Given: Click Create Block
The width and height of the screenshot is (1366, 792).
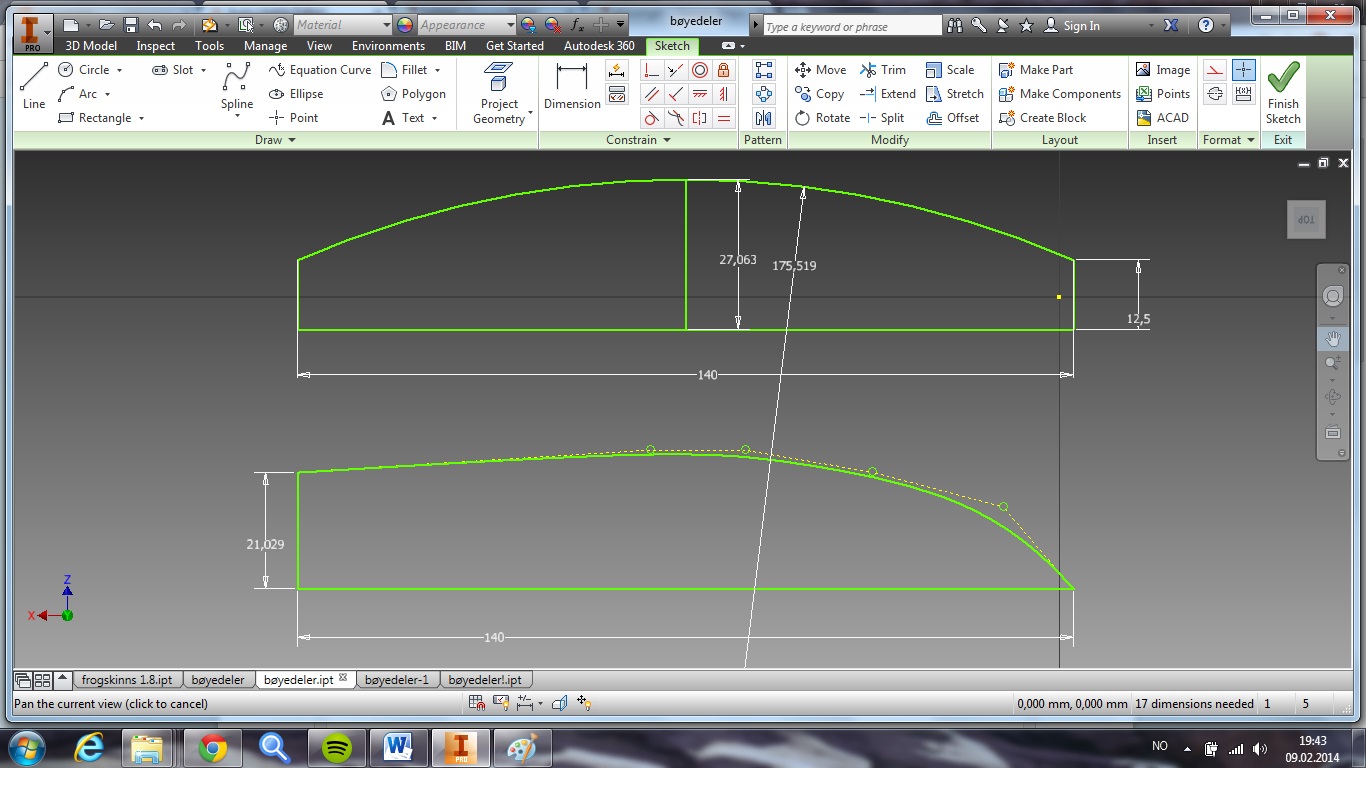Looking at the screenshot, I should coord(1043,118).
